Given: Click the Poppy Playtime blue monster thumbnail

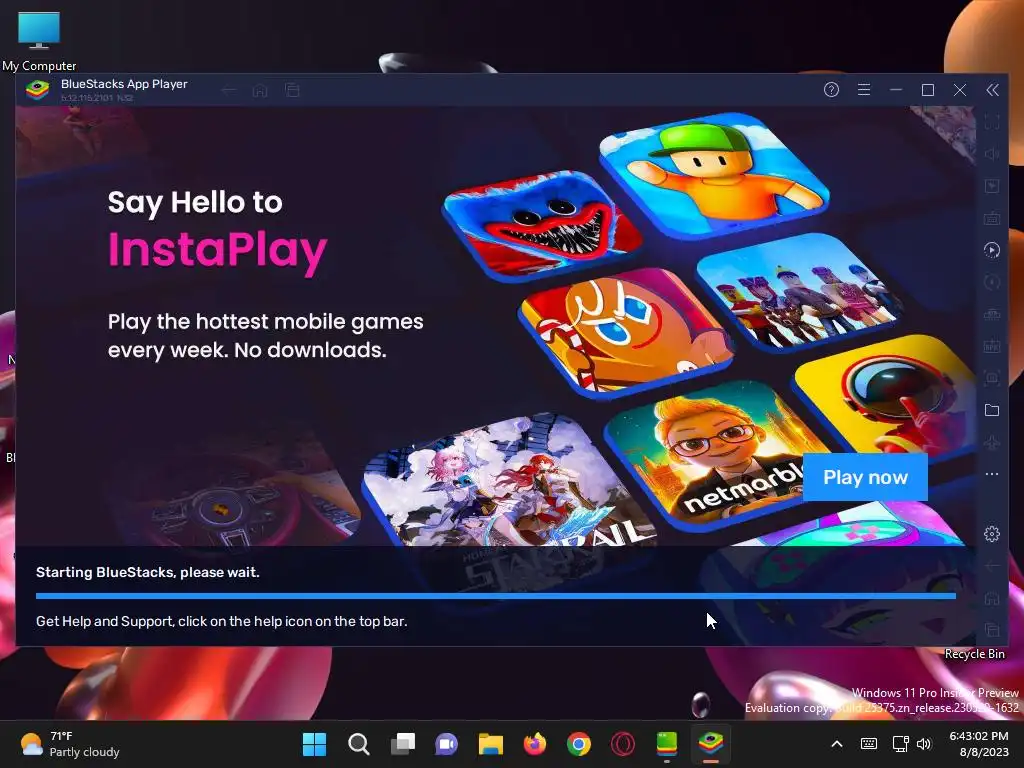Looking at the screenshot, I should 542,224.
